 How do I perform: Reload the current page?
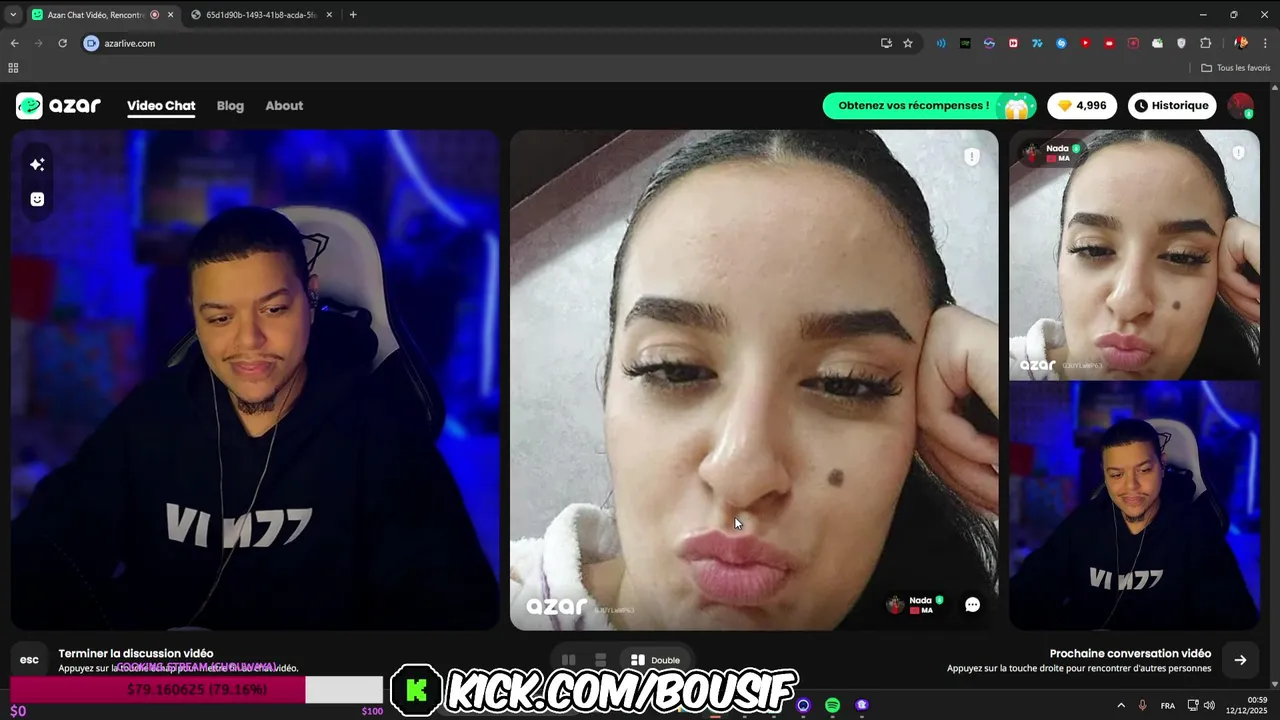(62, 43)
